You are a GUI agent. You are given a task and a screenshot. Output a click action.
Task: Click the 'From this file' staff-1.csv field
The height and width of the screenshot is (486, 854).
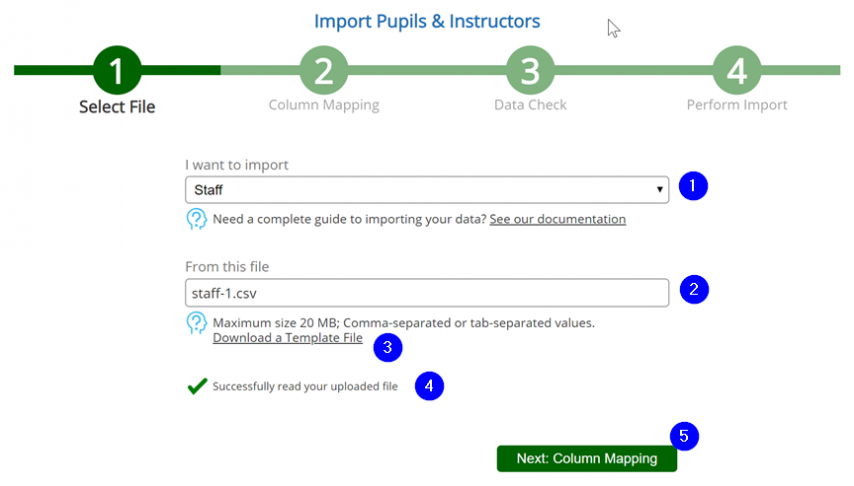pos(427,293)
